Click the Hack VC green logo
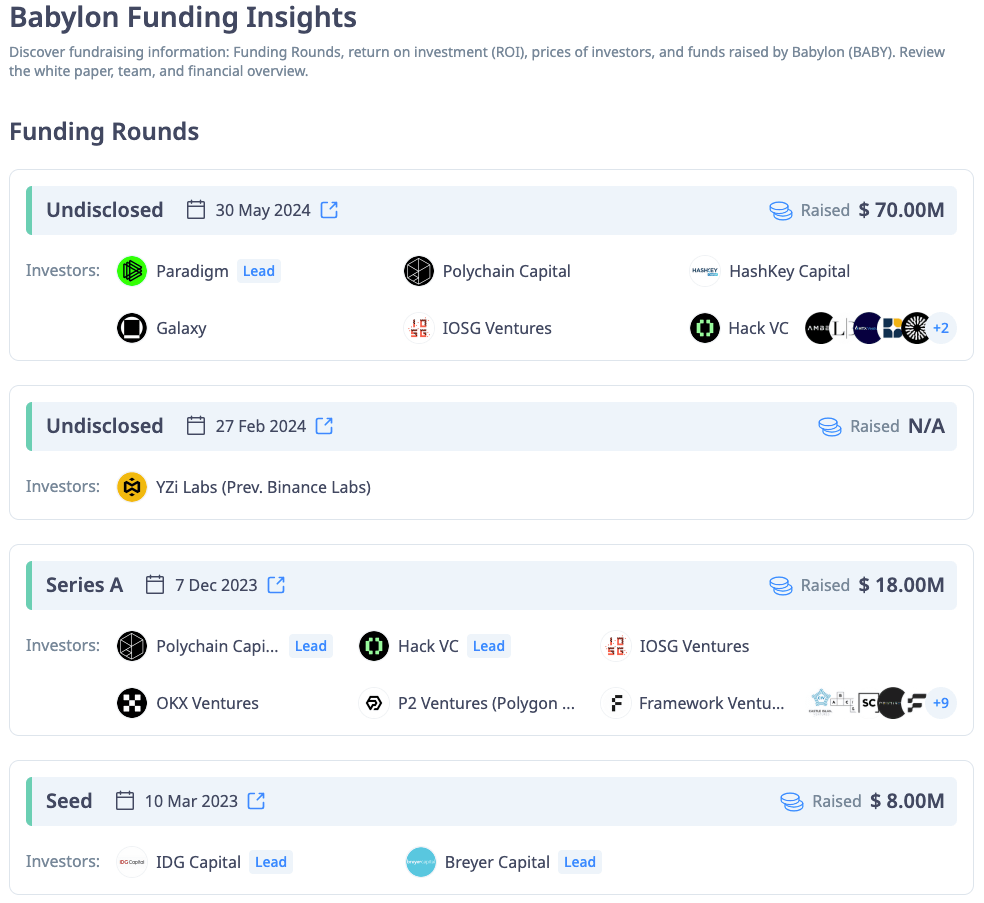This screenshot has height=903, width=984. click(705, 327)
